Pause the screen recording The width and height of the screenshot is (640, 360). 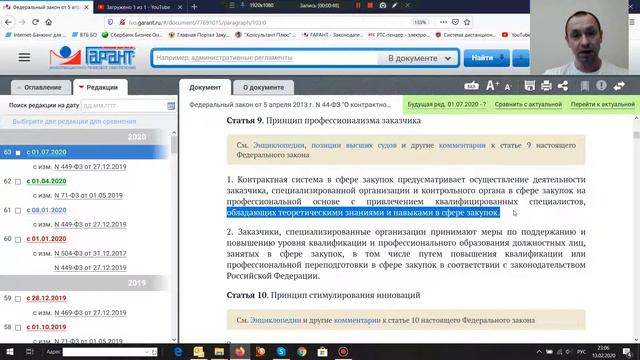pos(358,5)
